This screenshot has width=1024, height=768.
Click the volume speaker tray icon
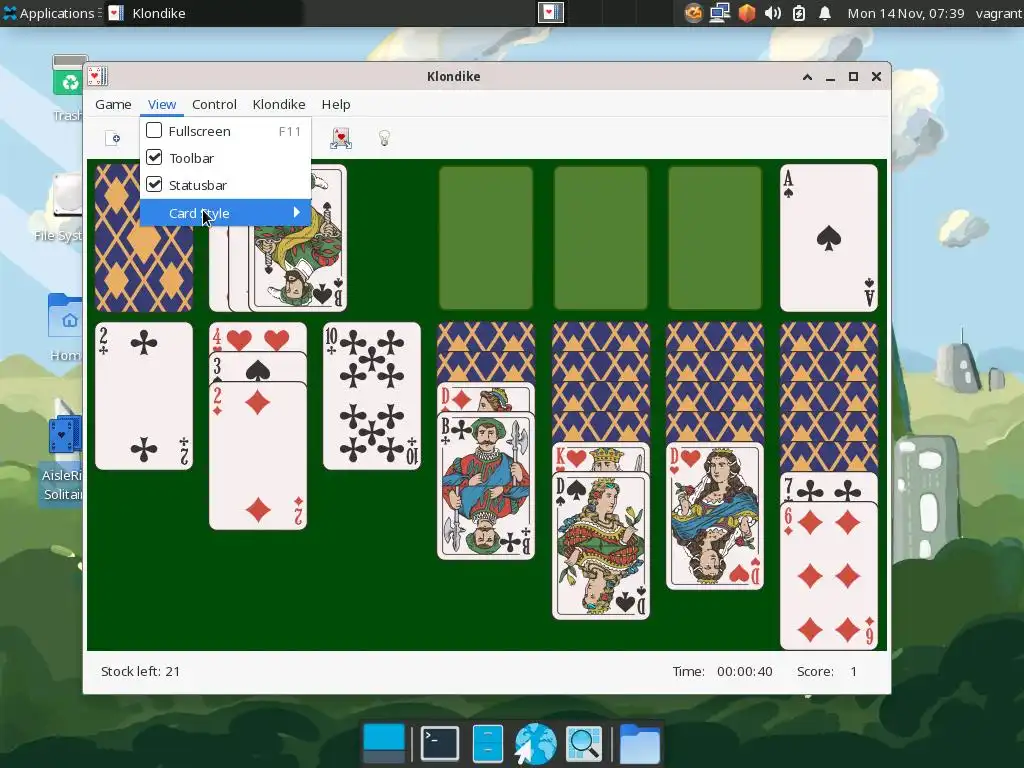pos(773,13)
